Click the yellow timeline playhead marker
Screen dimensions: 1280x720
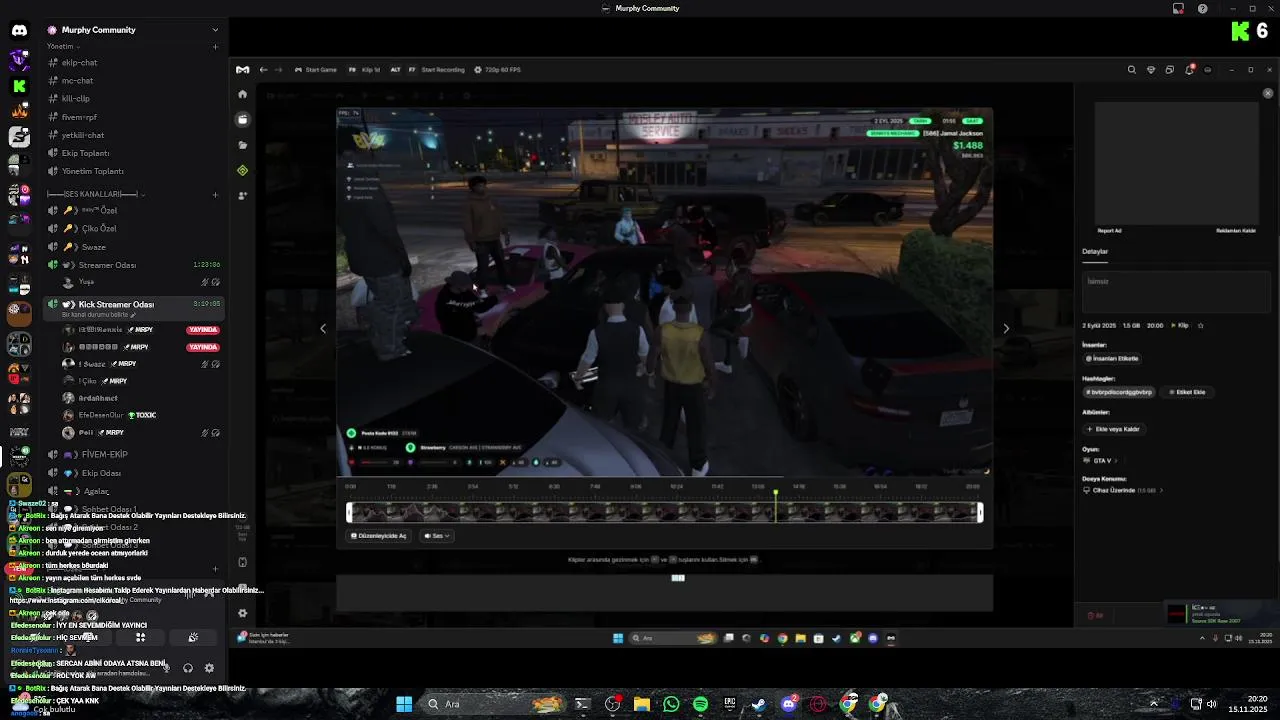[x=775, y=494]
